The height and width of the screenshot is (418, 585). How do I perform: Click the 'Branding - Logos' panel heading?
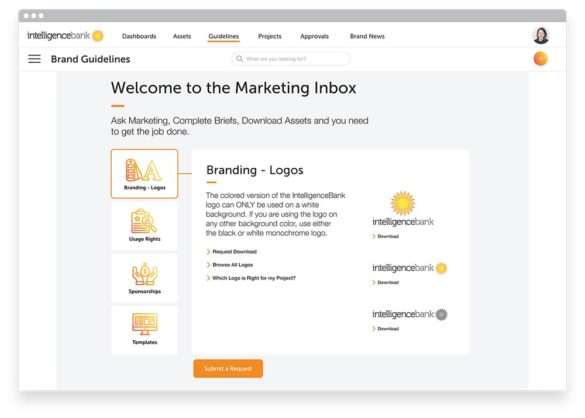(x=255, y=170)
